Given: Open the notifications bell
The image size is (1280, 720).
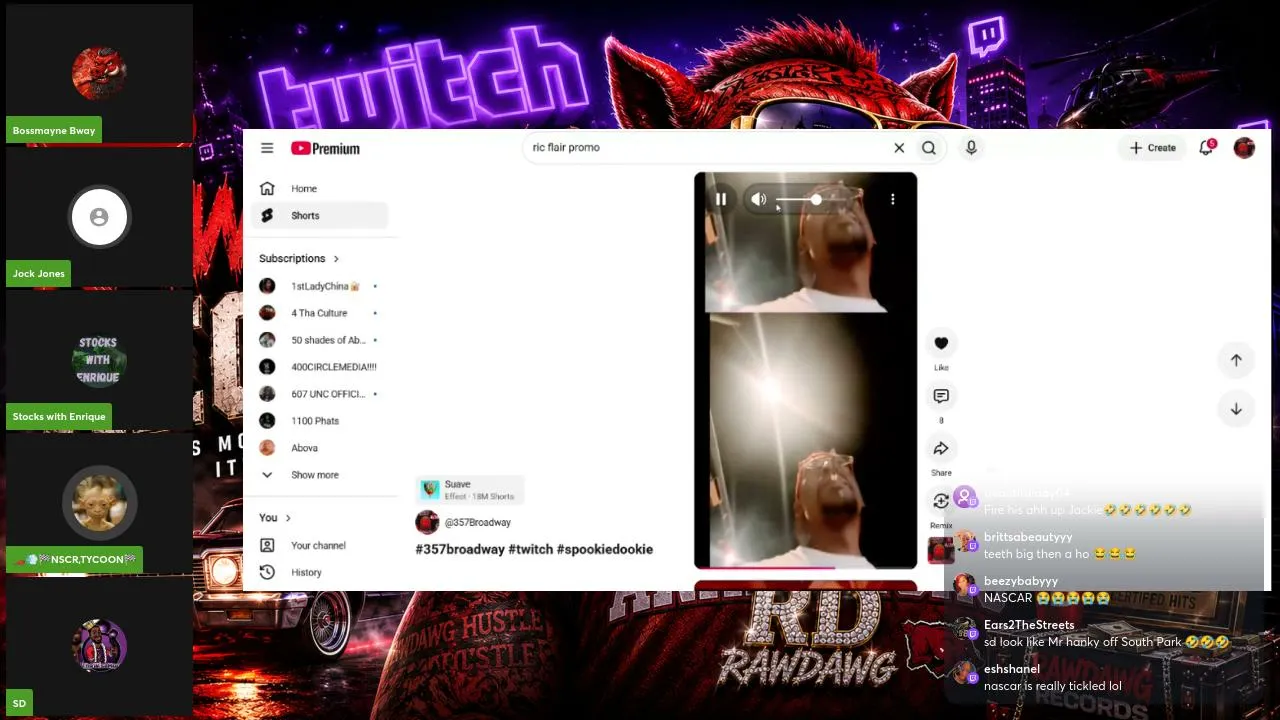Looking at the screenshot, I should [x=1207, y=148].
